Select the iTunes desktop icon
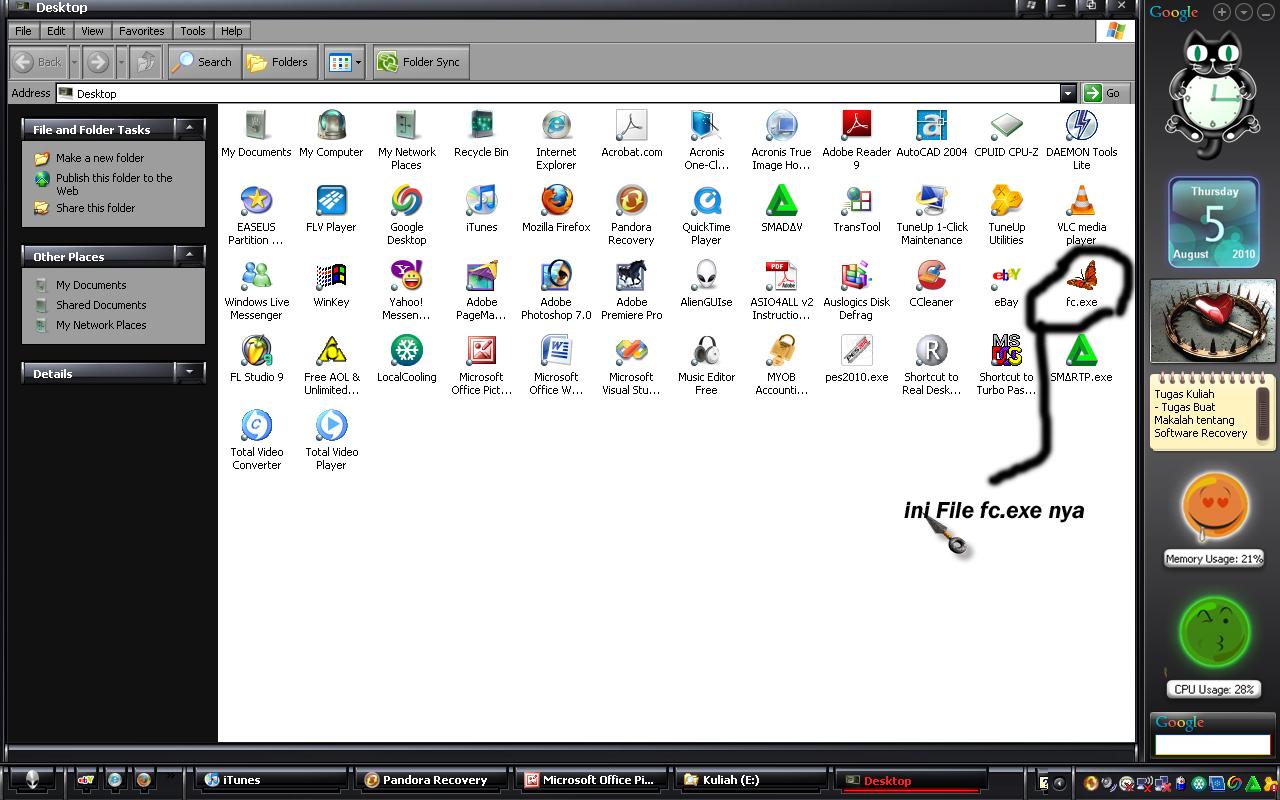Viewport: 1280px width, 800px height. [481, 201]
